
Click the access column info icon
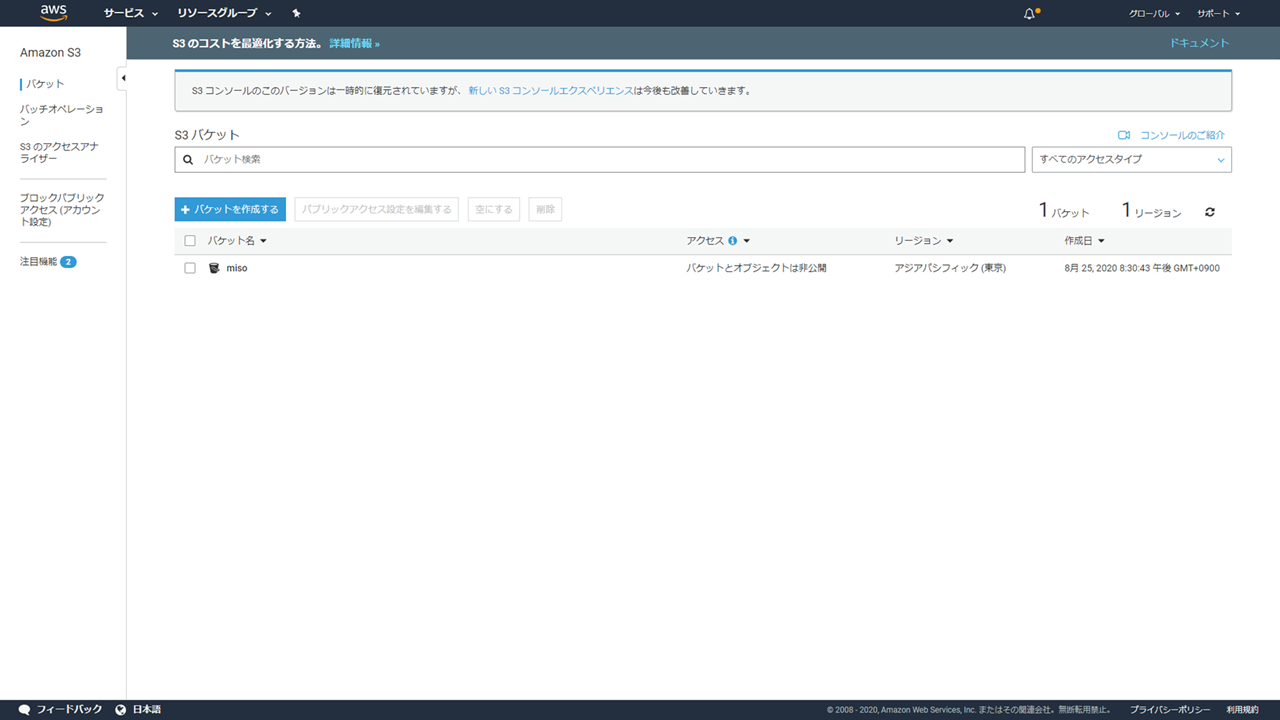[x=733, y=241]
